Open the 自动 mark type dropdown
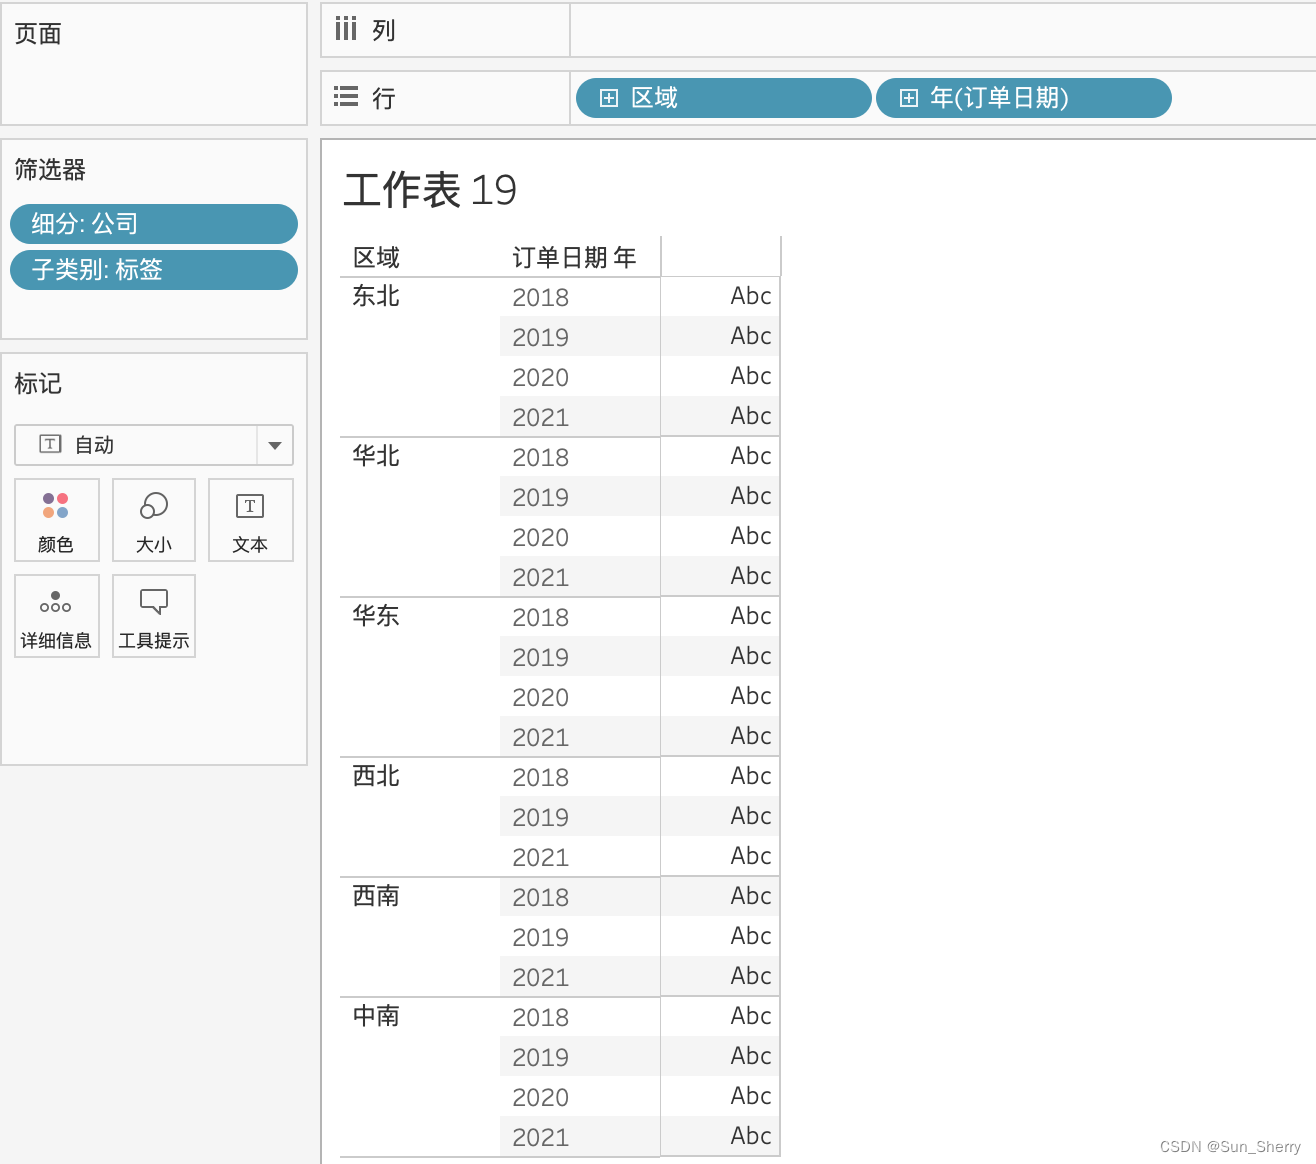This screenshot has height=1164, width=1316. 154,445
